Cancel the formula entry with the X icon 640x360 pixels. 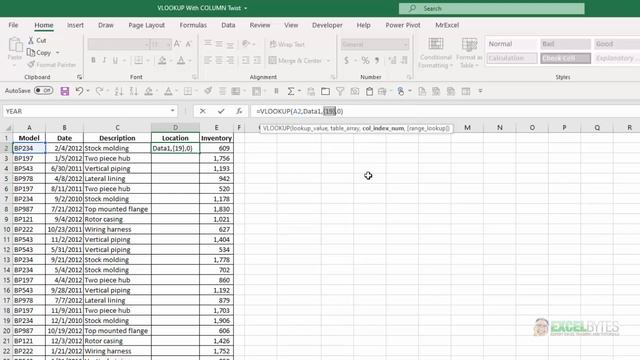tap(202, 111)
